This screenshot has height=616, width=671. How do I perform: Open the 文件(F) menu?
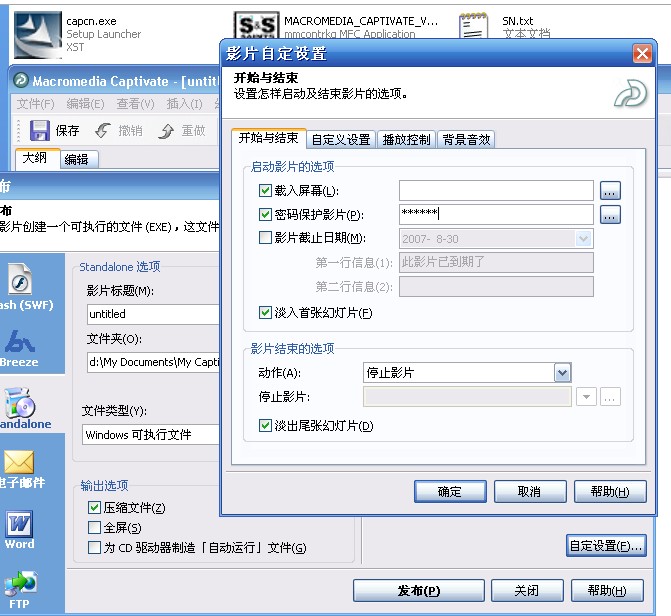point(36,104)
